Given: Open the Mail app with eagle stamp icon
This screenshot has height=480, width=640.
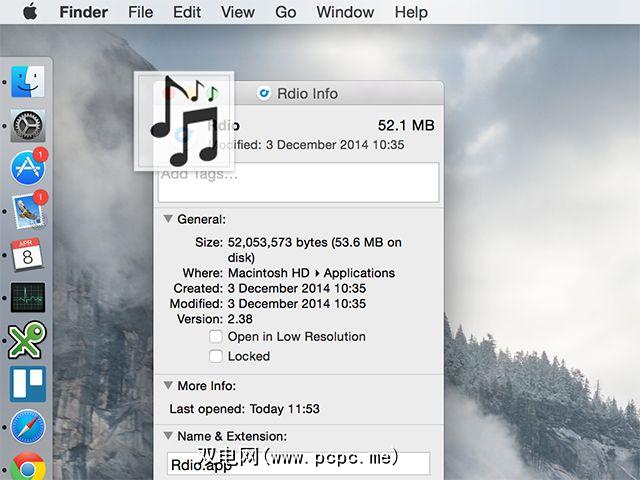Looking at the screenshot, I should 27,210.
